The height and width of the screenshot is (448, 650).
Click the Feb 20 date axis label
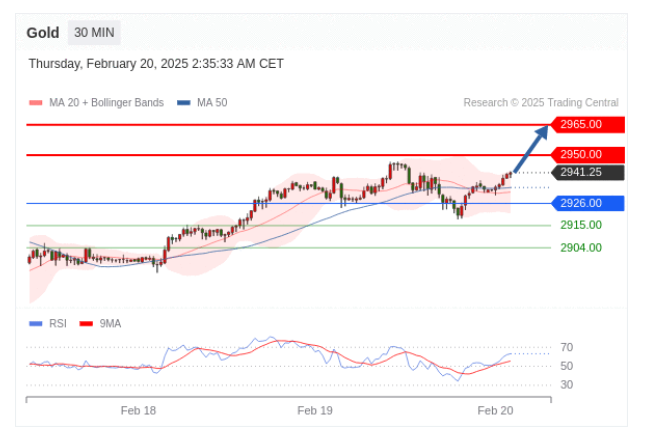[x=495, y=411]
